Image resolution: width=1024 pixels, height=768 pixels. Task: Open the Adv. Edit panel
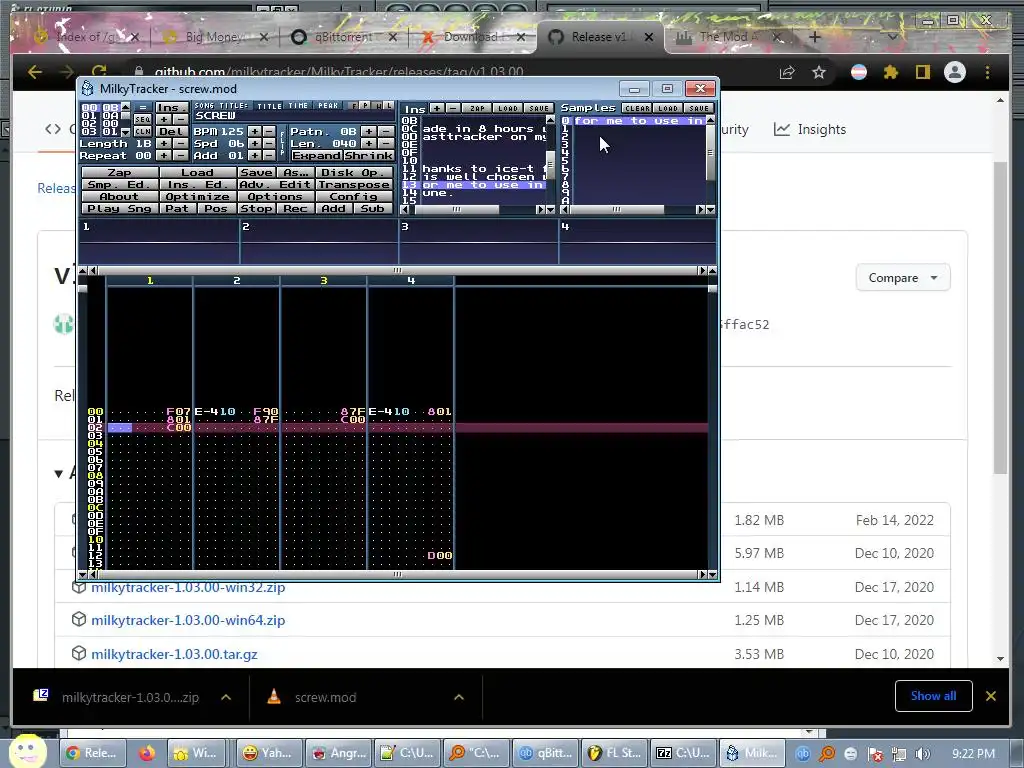pos(276,185)
